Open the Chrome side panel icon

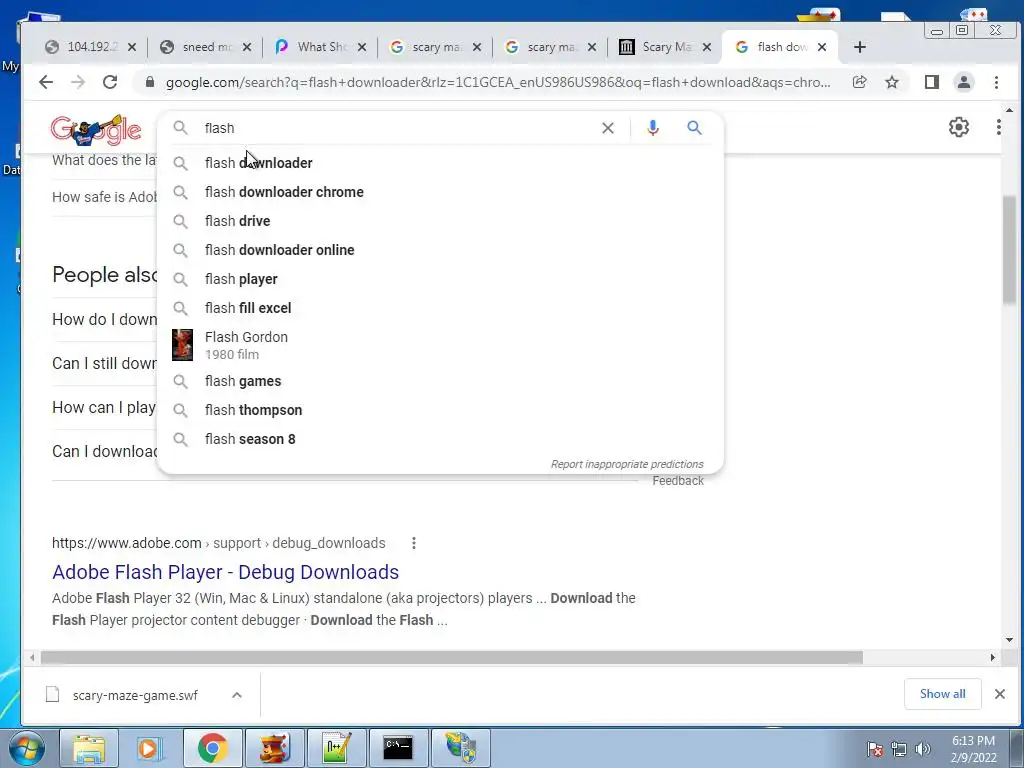pyautogui.click(x=931, y=82)
